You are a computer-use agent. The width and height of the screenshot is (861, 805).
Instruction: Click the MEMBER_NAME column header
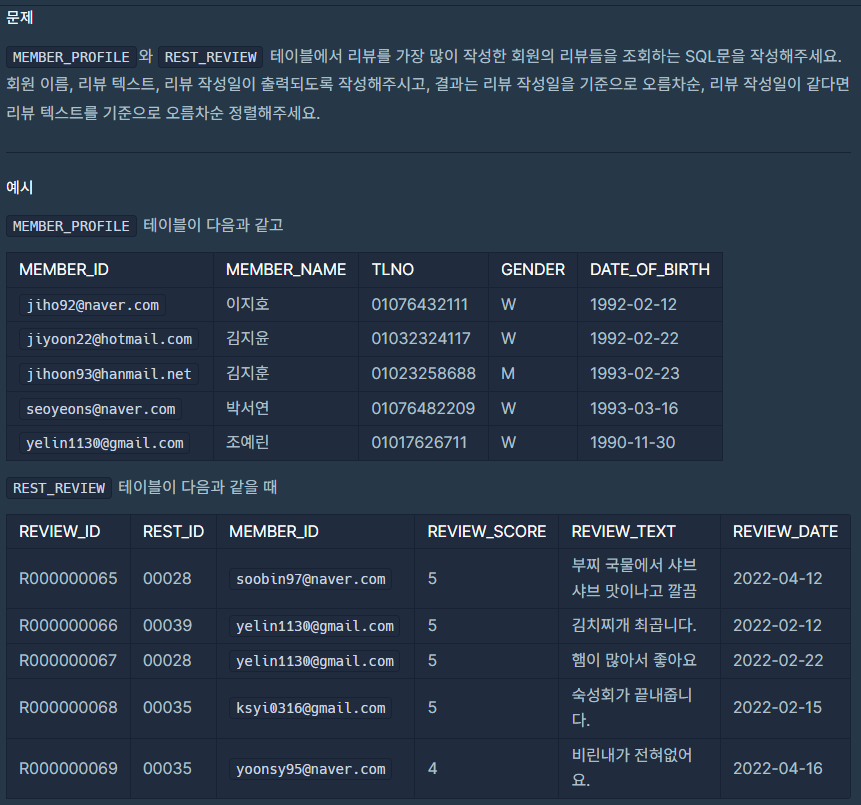click(286, 269)
